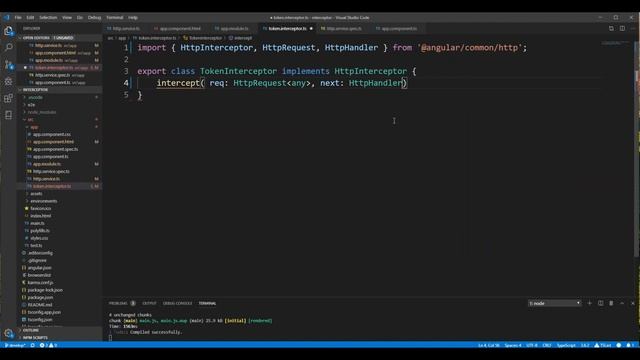
Task: Open index.html in the file tree
Action: click(40, 216)
